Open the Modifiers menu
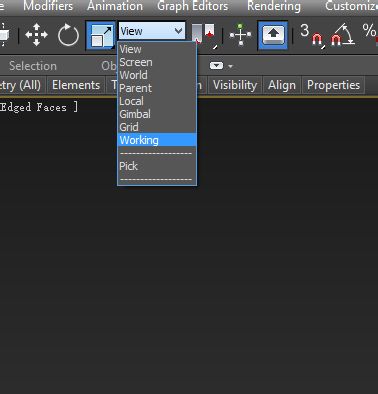This screenshot has width=378, height=394. [48, 6]
